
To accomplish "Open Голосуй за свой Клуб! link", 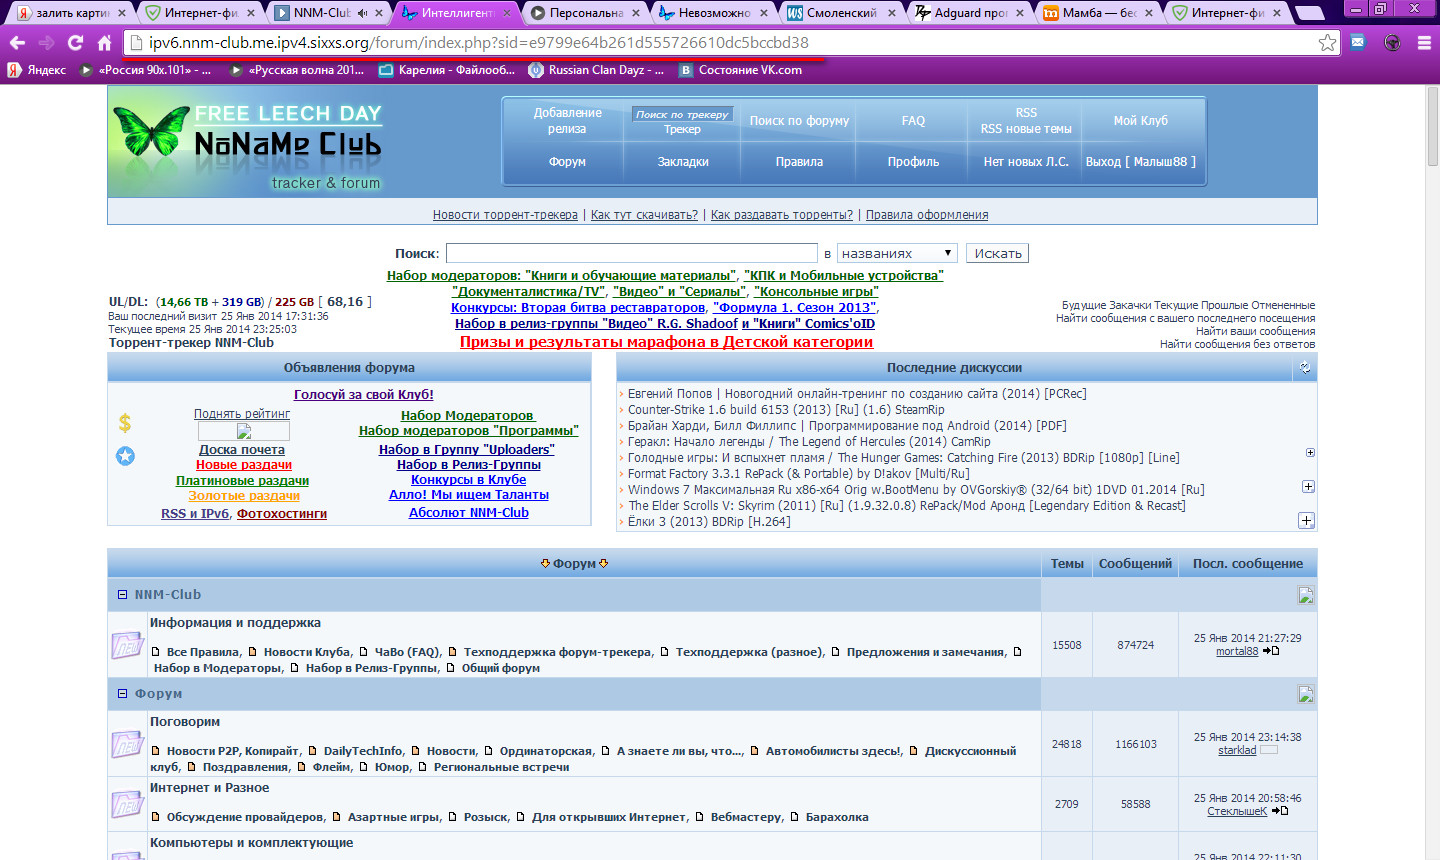I will (x=363, y=395).
